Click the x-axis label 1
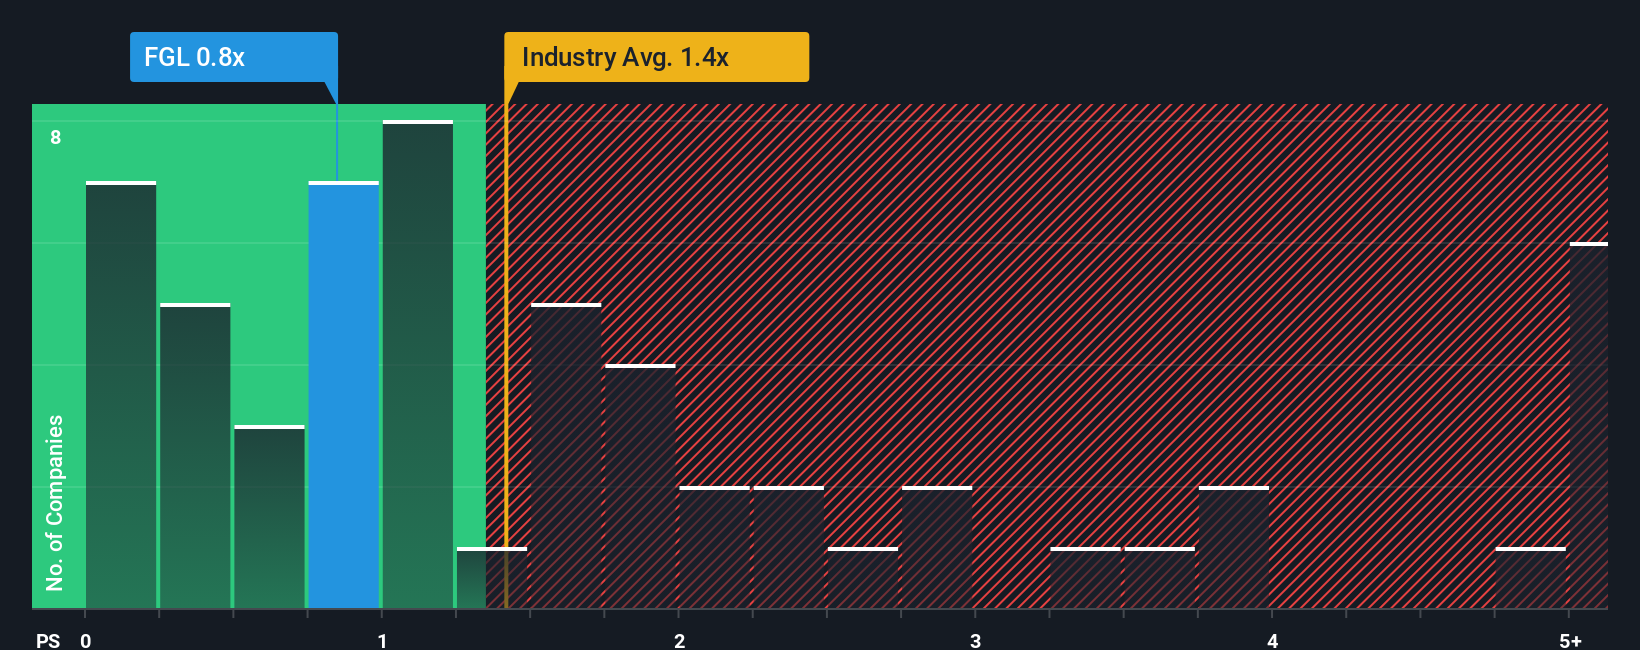Viewport: 1640px width, 650px height. coord(383,641)
